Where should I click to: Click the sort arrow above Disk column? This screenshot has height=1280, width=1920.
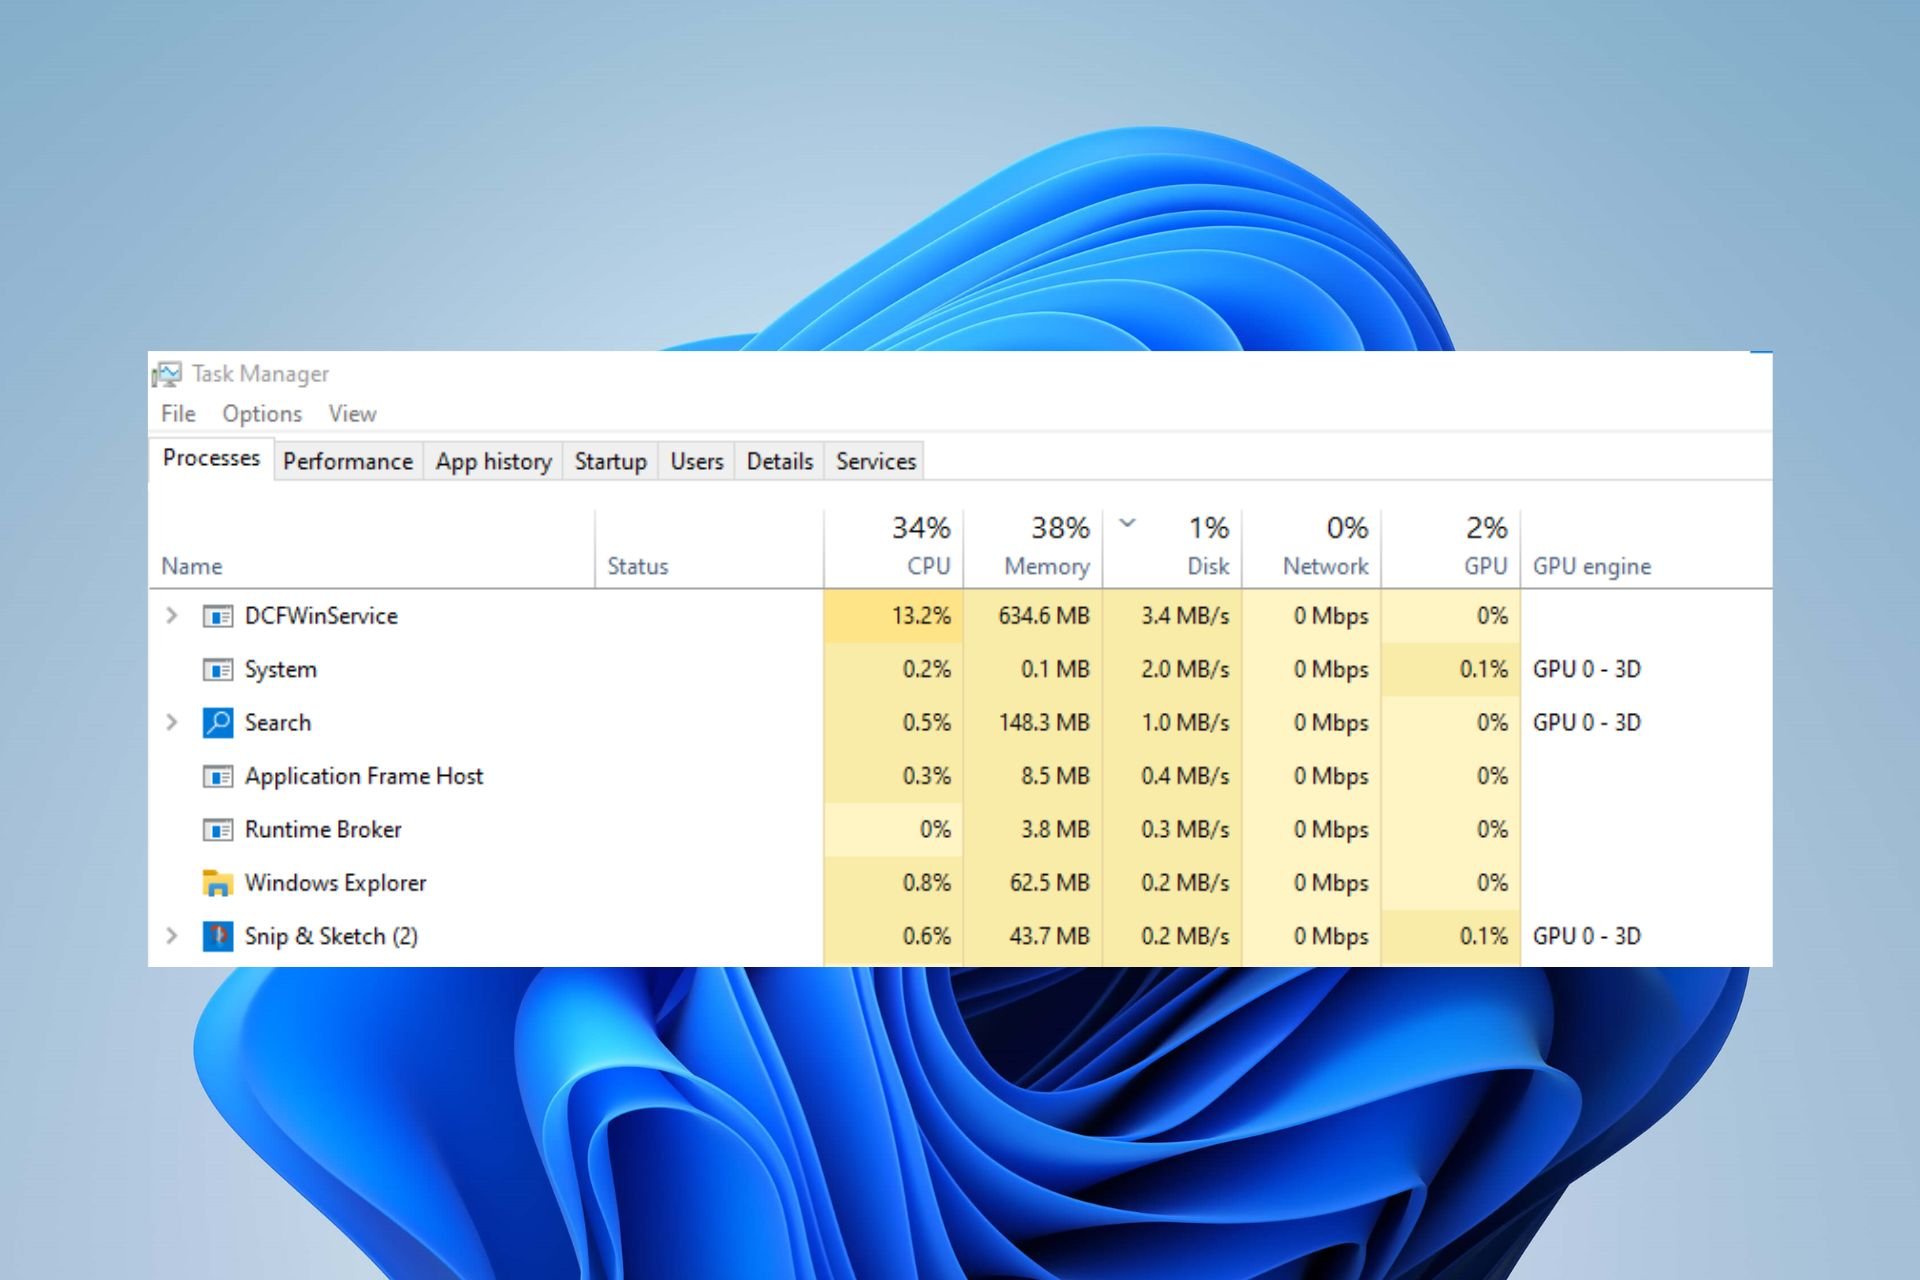pos(1127,523)
